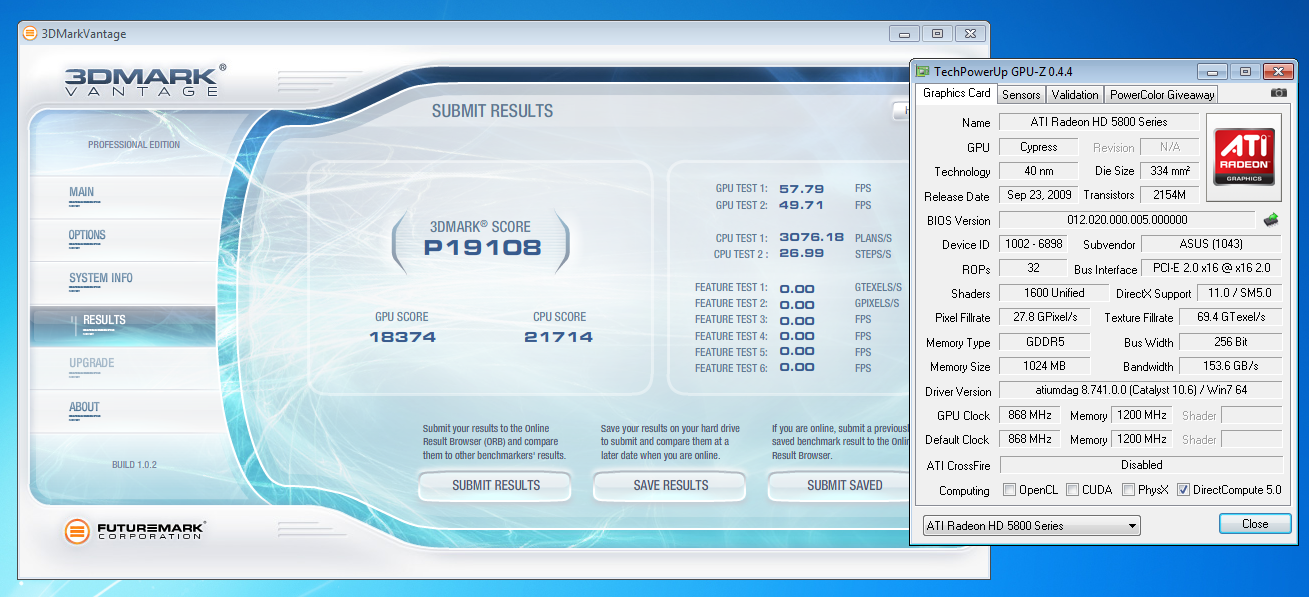The height and width of the screenshot is (597, 1309).
Task: Minimize the GPU-Z window
Action: (x=1213, y=71)
